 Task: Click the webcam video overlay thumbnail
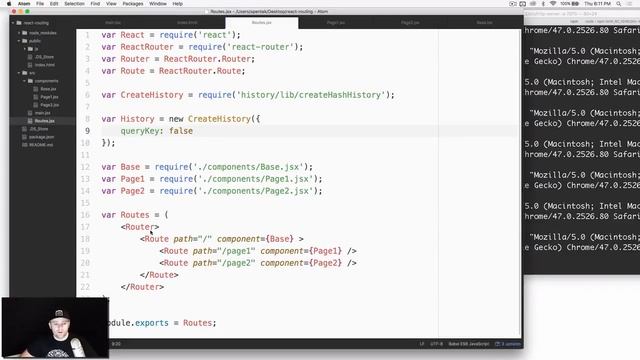[x=56, y=328]
